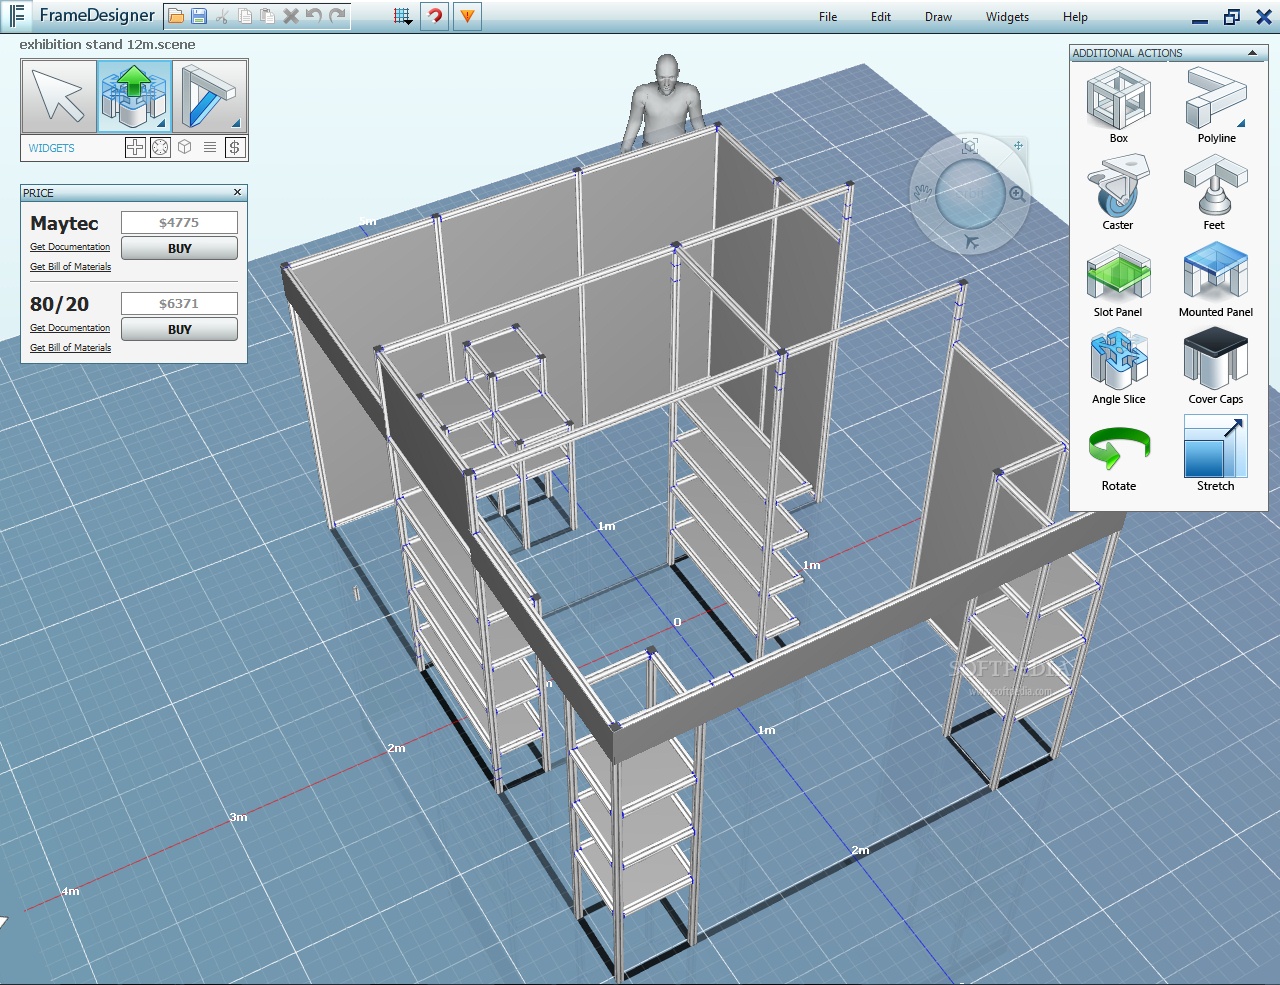
Task: Toggle the orange warning triangle button
Action: click(x=467, y=16)
